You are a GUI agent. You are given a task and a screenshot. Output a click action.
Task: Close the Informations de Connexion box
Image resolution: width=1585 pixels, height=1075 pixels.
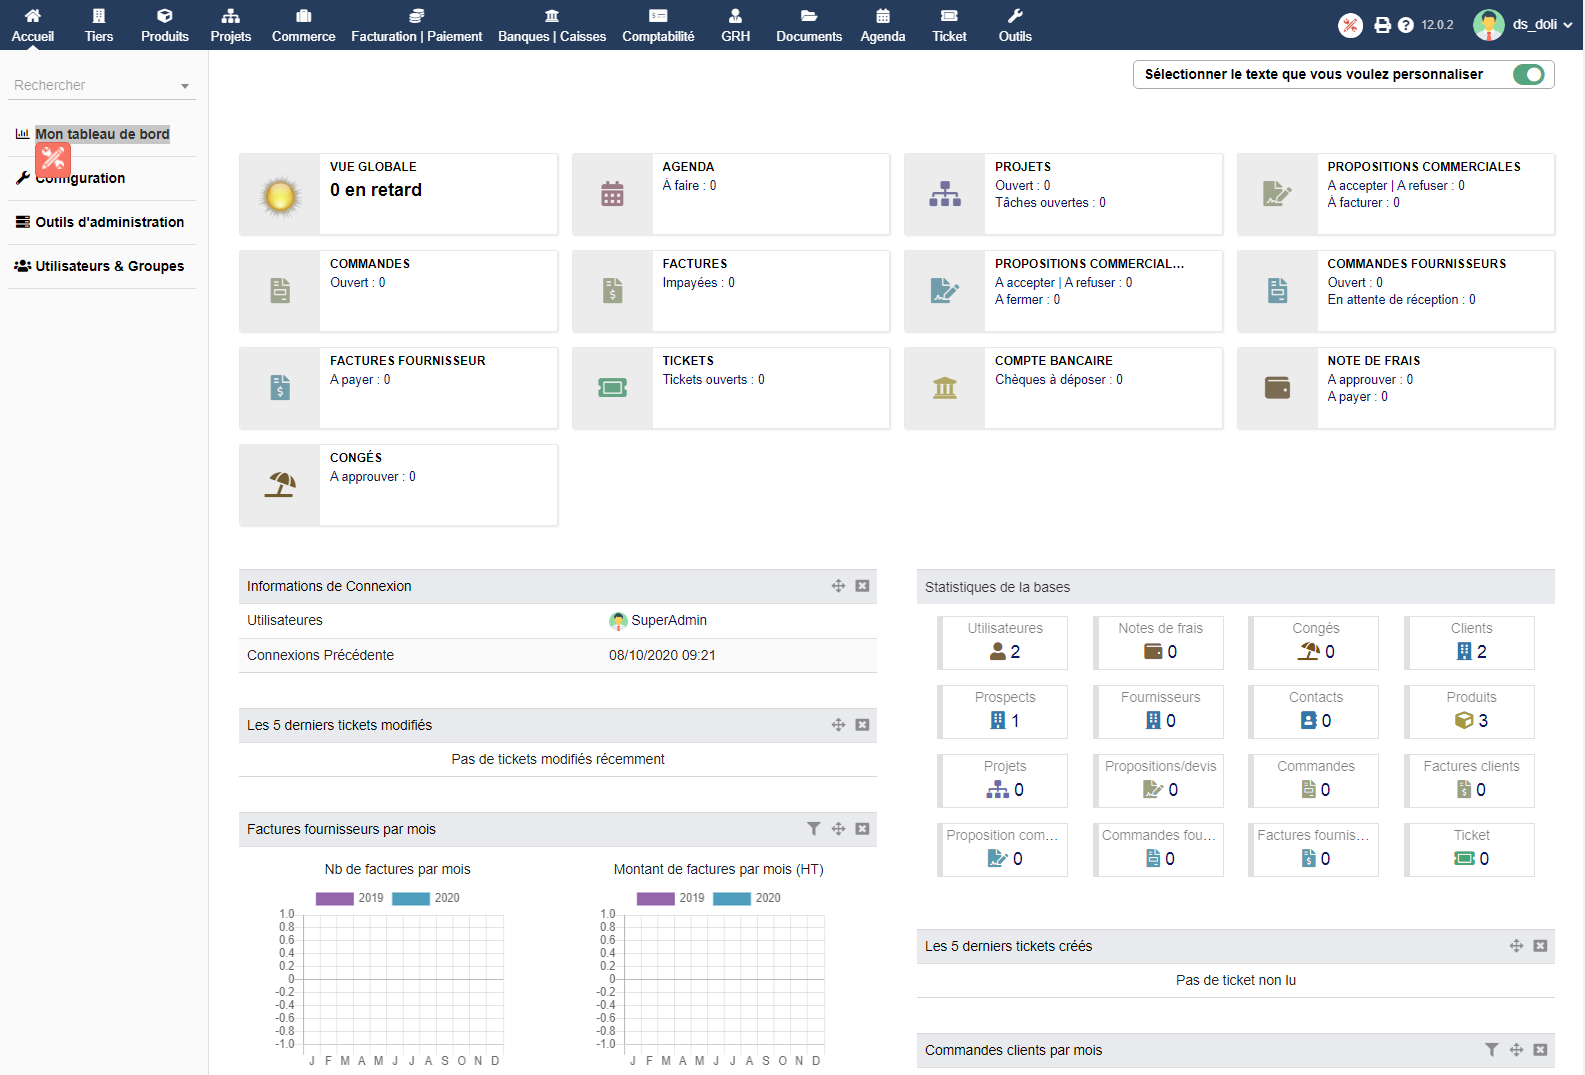[x=862, y=586]
